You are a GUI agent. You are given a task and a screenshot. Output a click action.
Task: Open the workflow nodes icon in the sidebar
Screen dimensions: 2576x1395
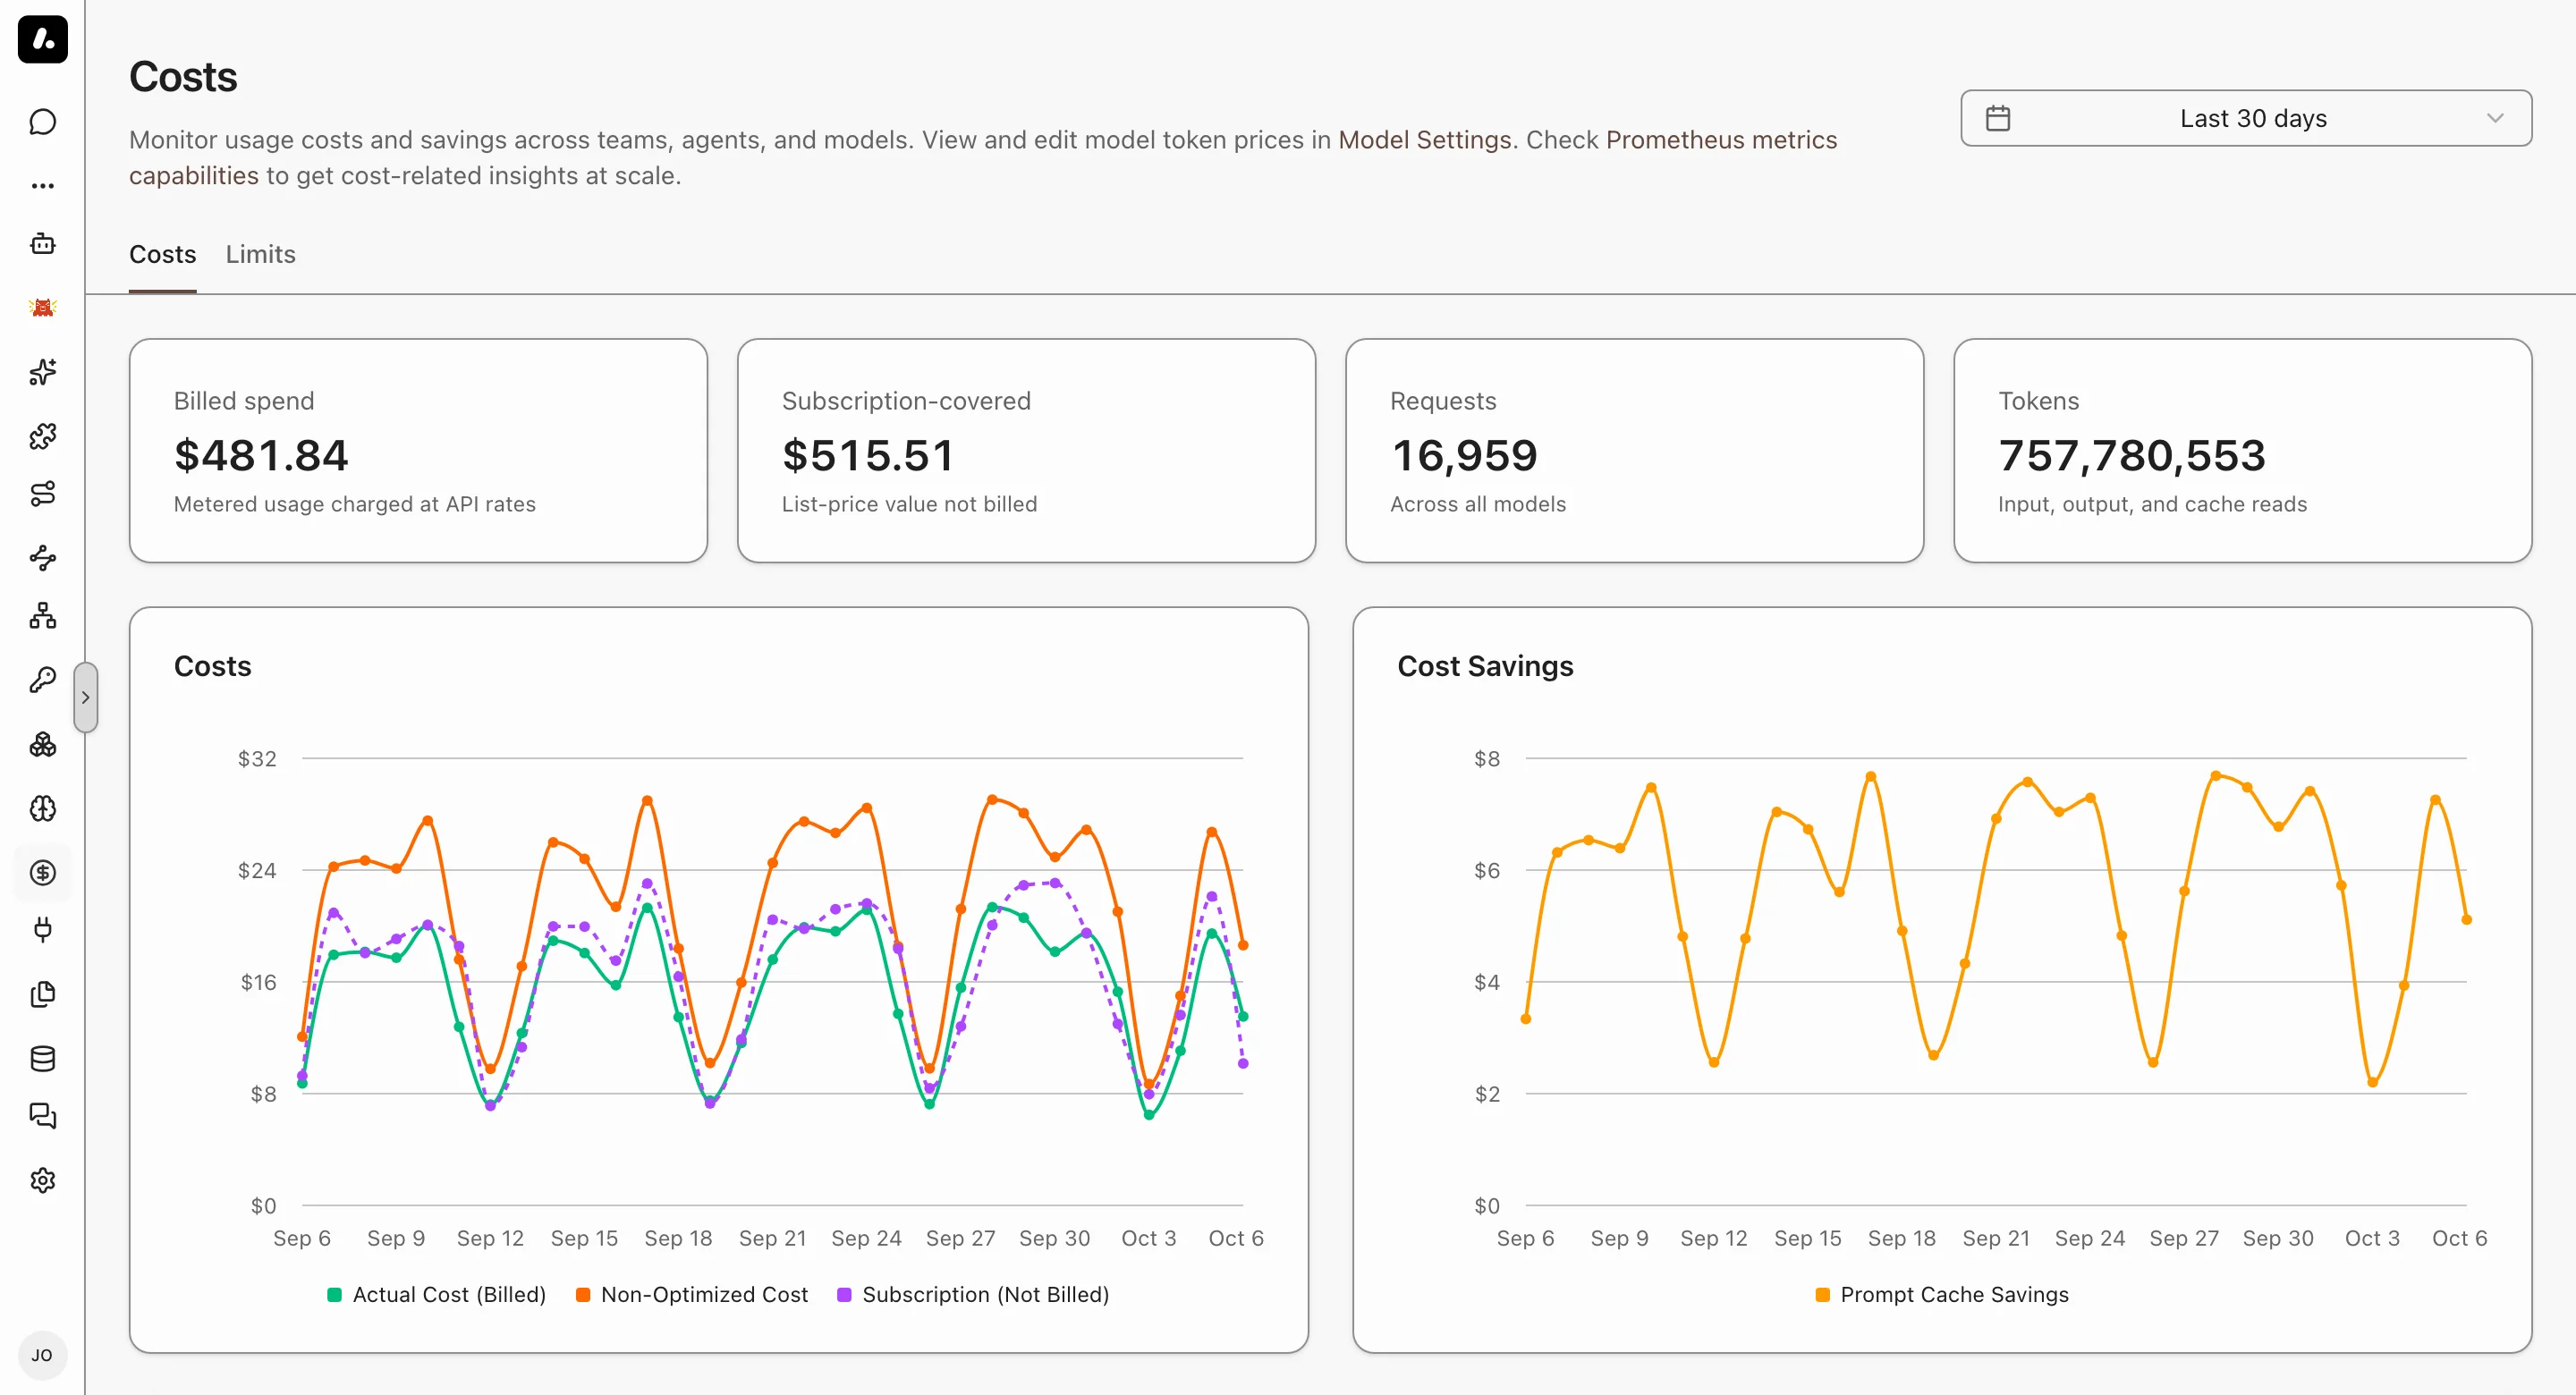click(42, 557)
